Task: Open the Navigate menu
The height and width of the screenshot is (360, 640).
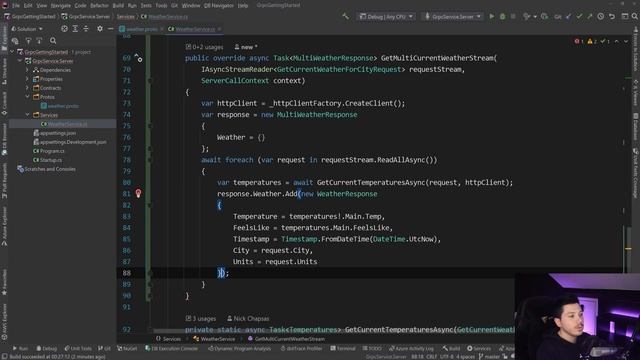Action: tap(60, 6)
